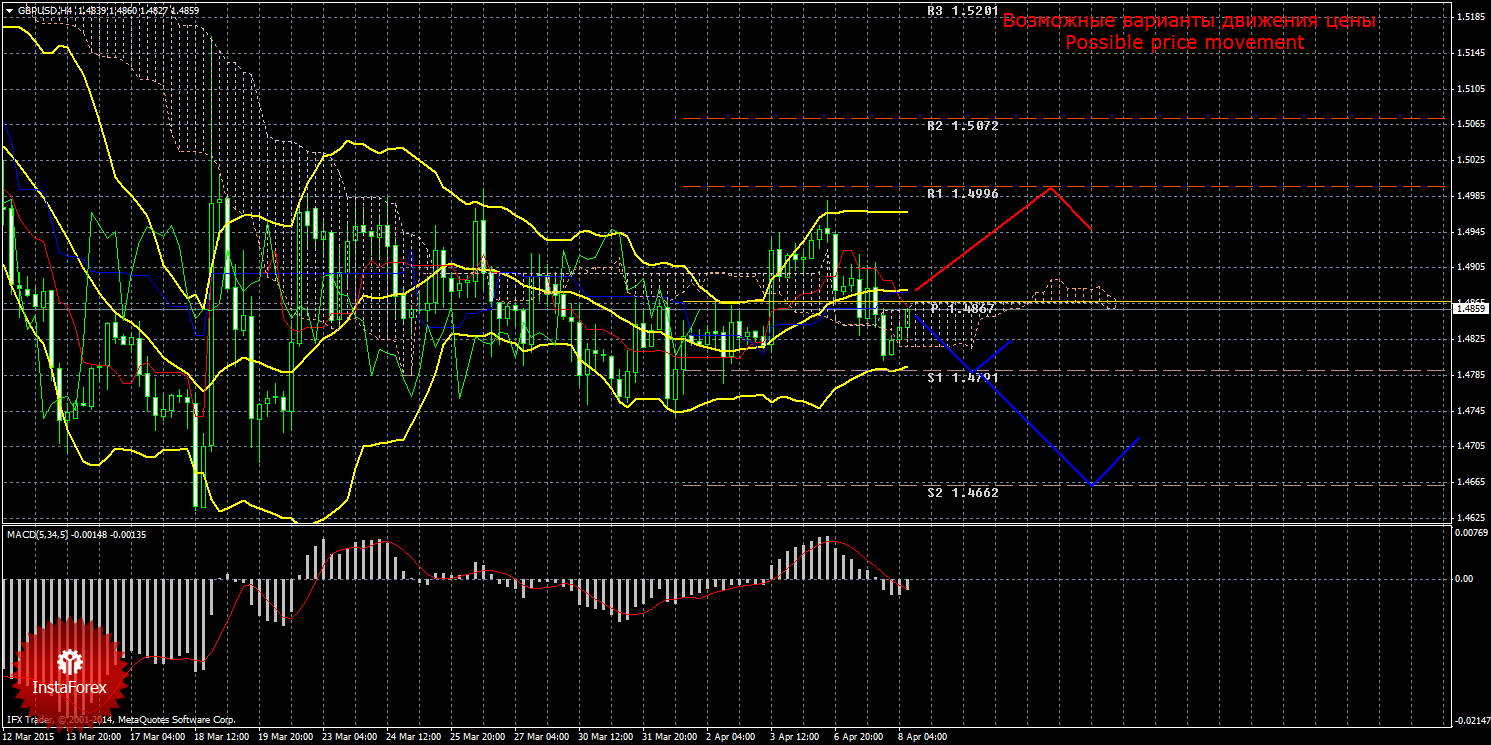Click the S2 1.4662 support label
The width and height of the screenshot is (1491, 745).
coord(962,493)
